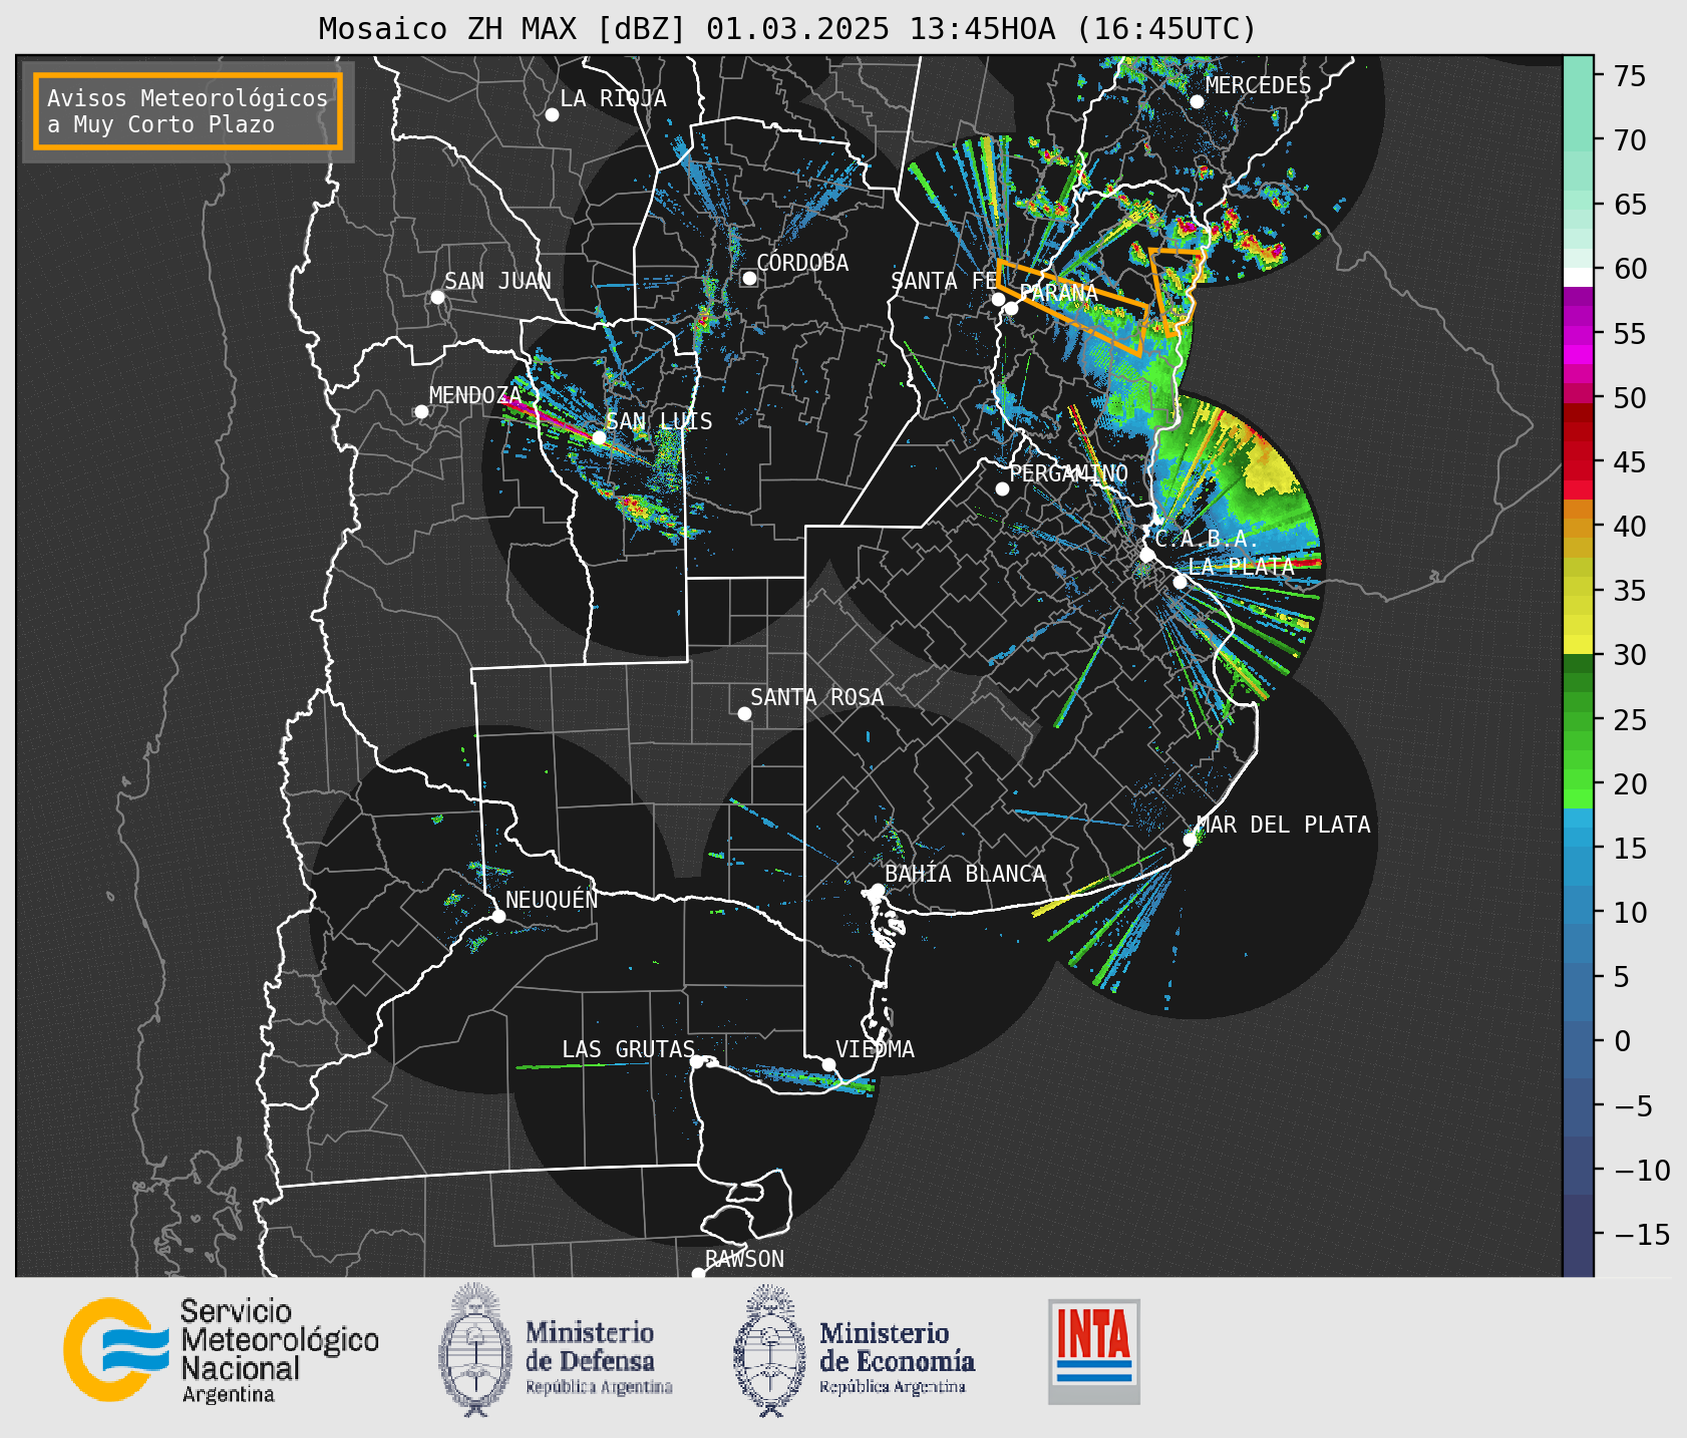
Task: Click the LA RIOJA city marker dot
Action: [552, 115]
